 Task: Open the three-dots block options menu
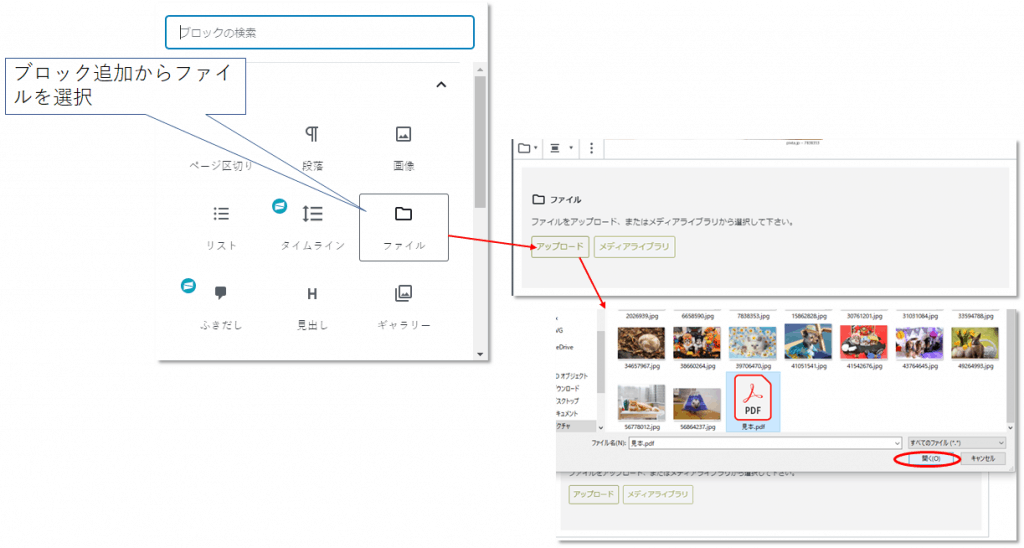(591, 148)
